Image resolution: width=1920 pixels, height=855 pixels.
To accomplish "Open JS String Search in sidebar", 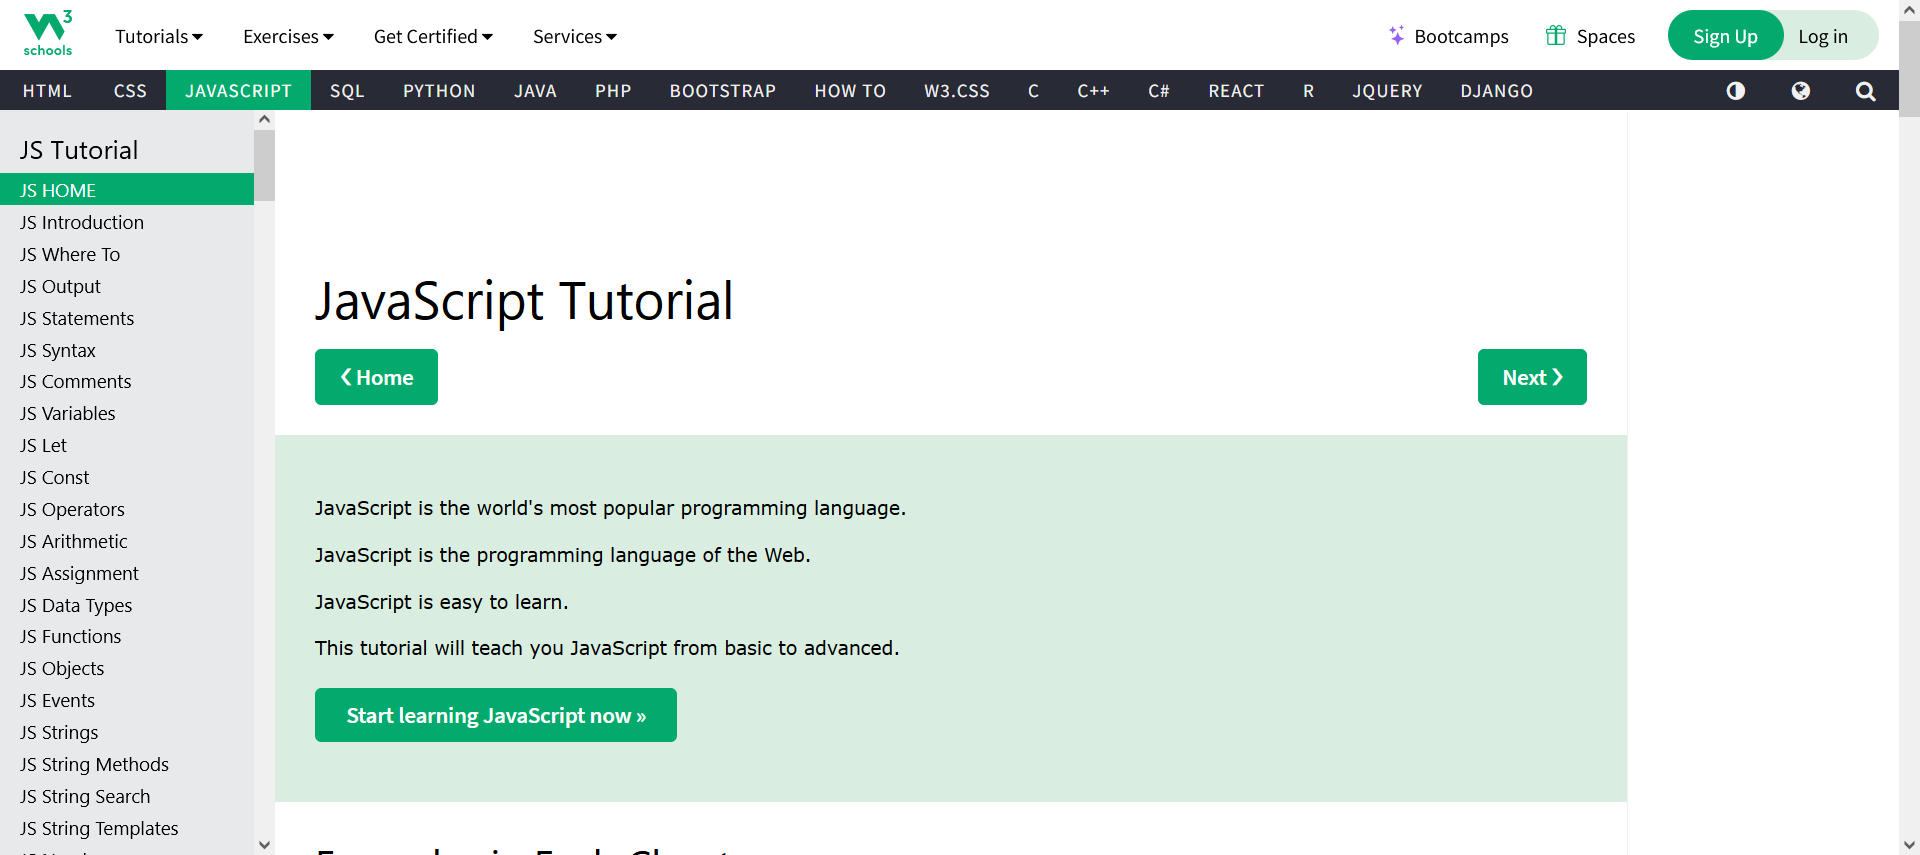I will pos(127,796).
